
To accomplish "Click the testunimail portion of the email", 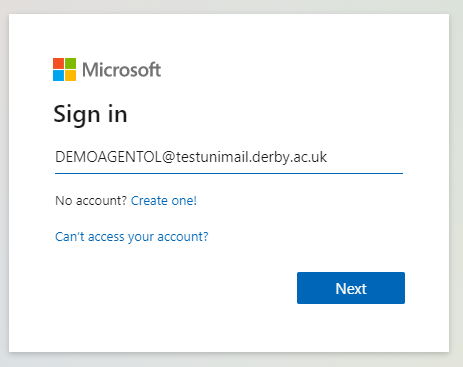I will coord(212,157).
